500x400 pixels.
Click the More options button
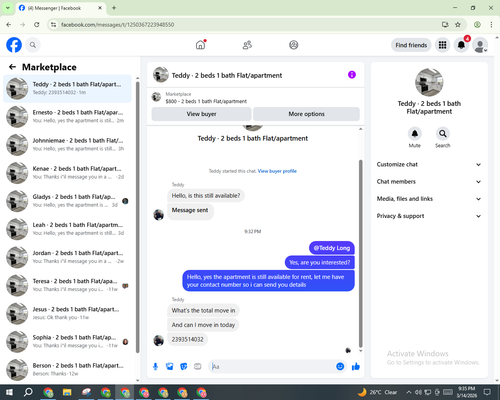click(306, 114)
